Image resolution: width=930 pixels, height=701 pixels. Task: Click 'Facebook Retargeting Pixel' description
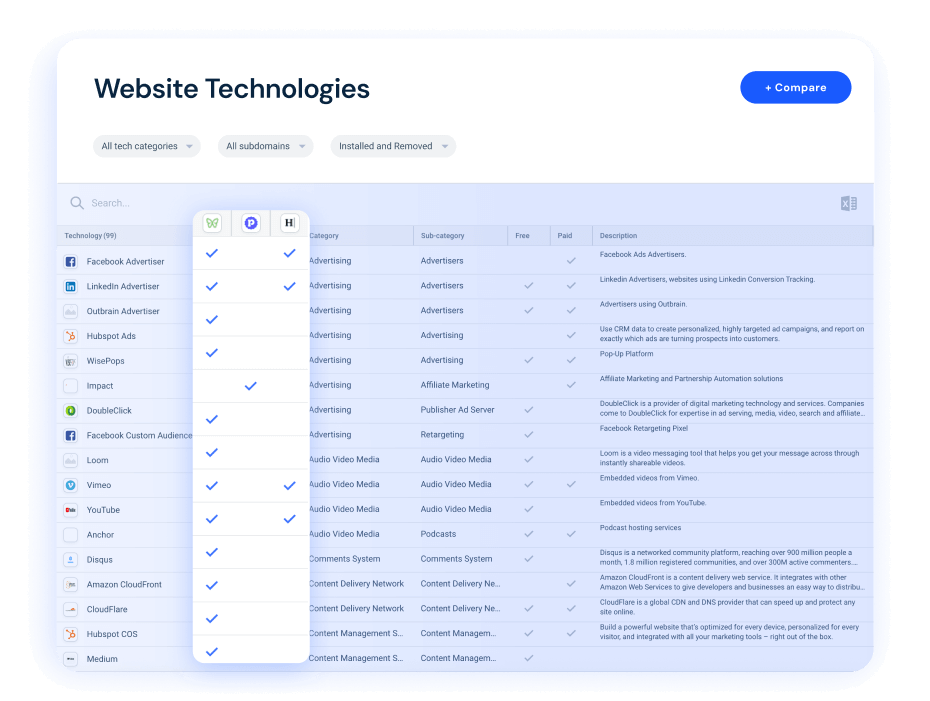coord(644,428)
